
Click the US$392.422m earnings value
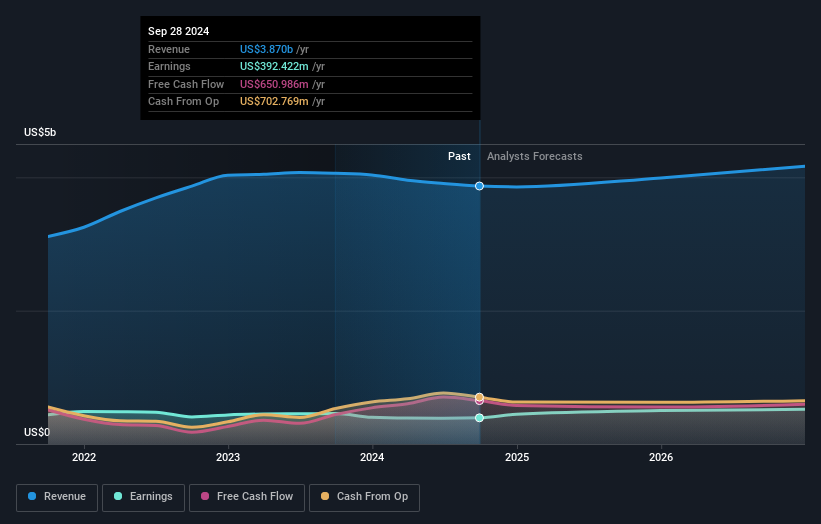(274, 66)
